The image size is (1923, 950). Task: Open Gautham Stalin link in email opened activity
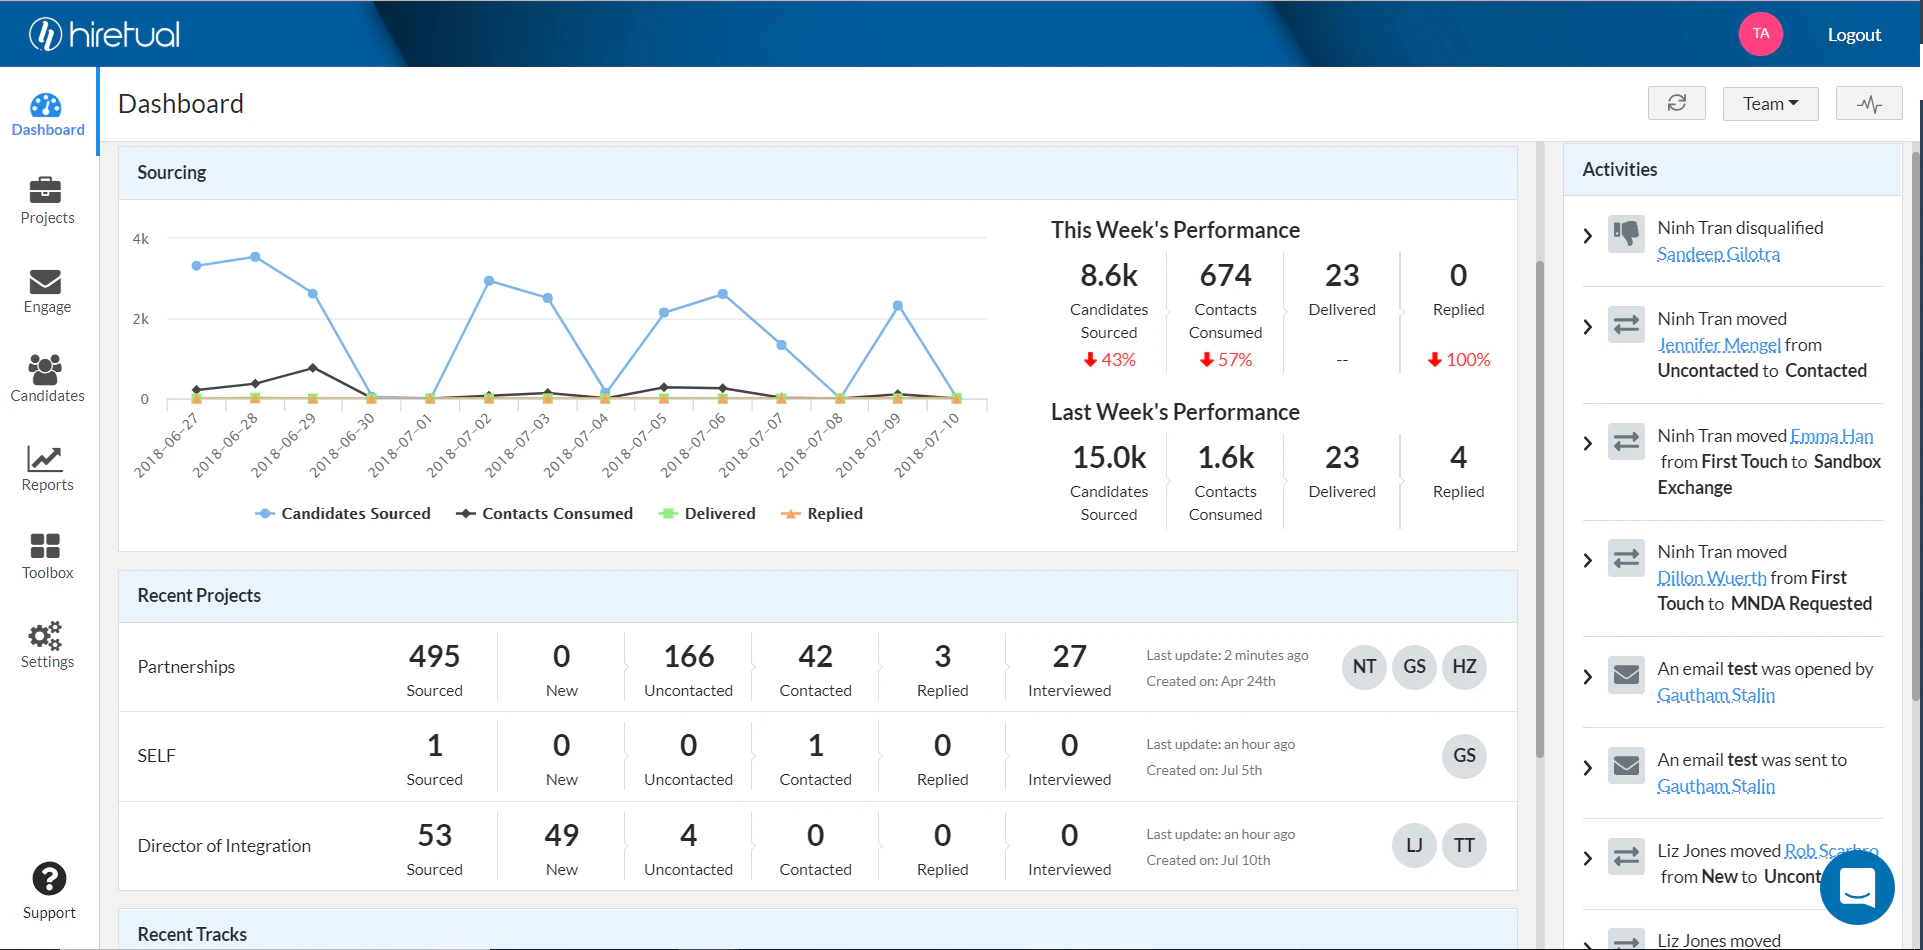[x=1716, y=695]
